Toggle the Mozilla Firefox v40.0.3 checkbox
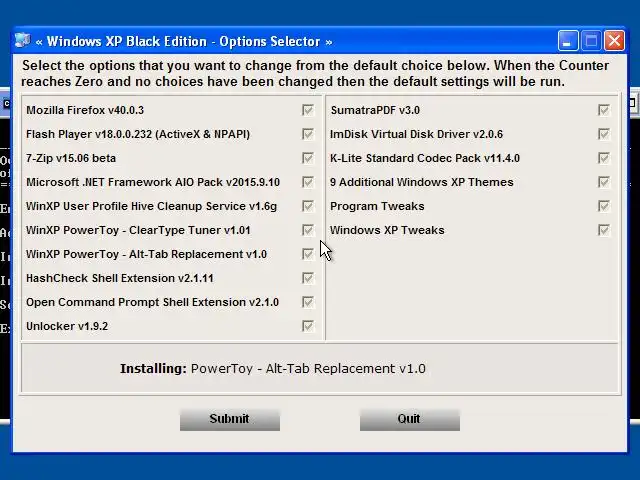The height and width of the screenshot is (480, 640). [x=308, y=110]
